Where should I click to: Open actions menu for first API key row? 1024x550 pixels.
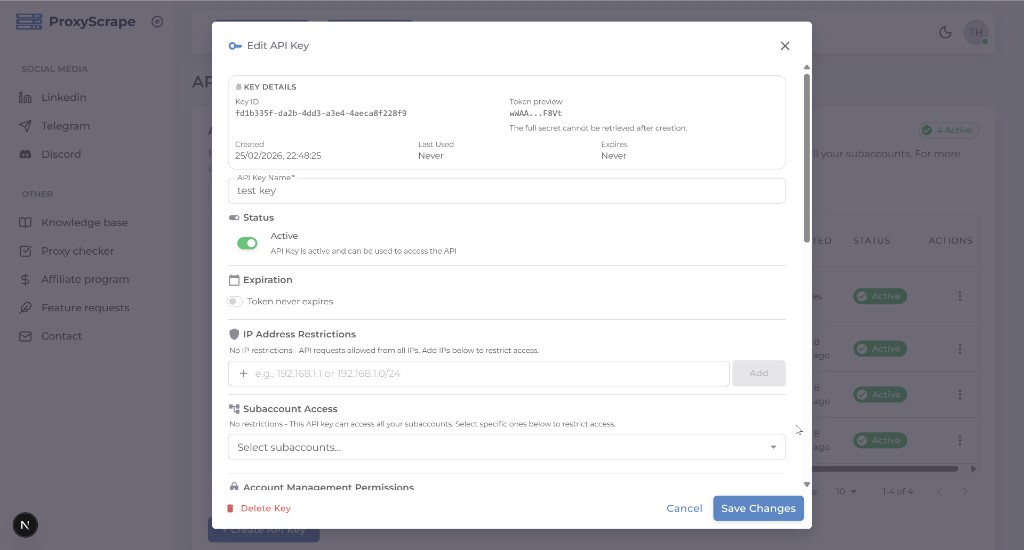click(959, 297)
